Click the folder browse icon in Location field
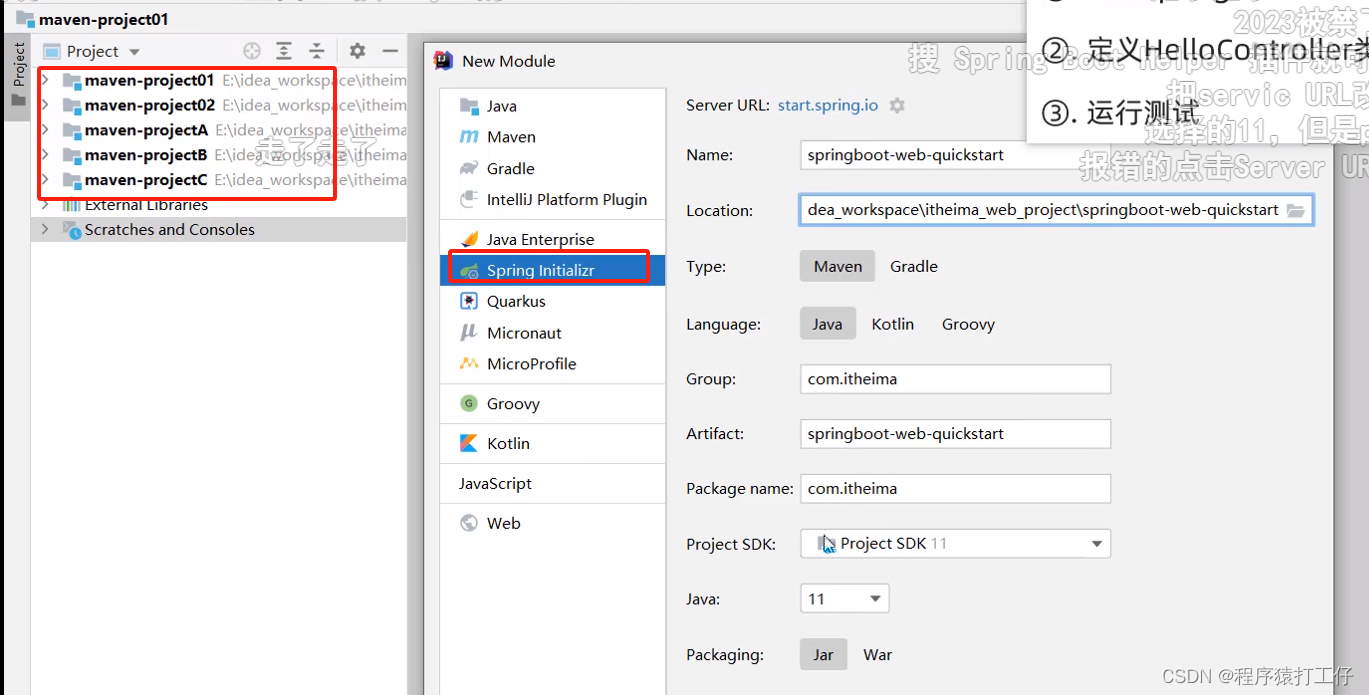This screenshot has height=695, width=1369. 1295,210
